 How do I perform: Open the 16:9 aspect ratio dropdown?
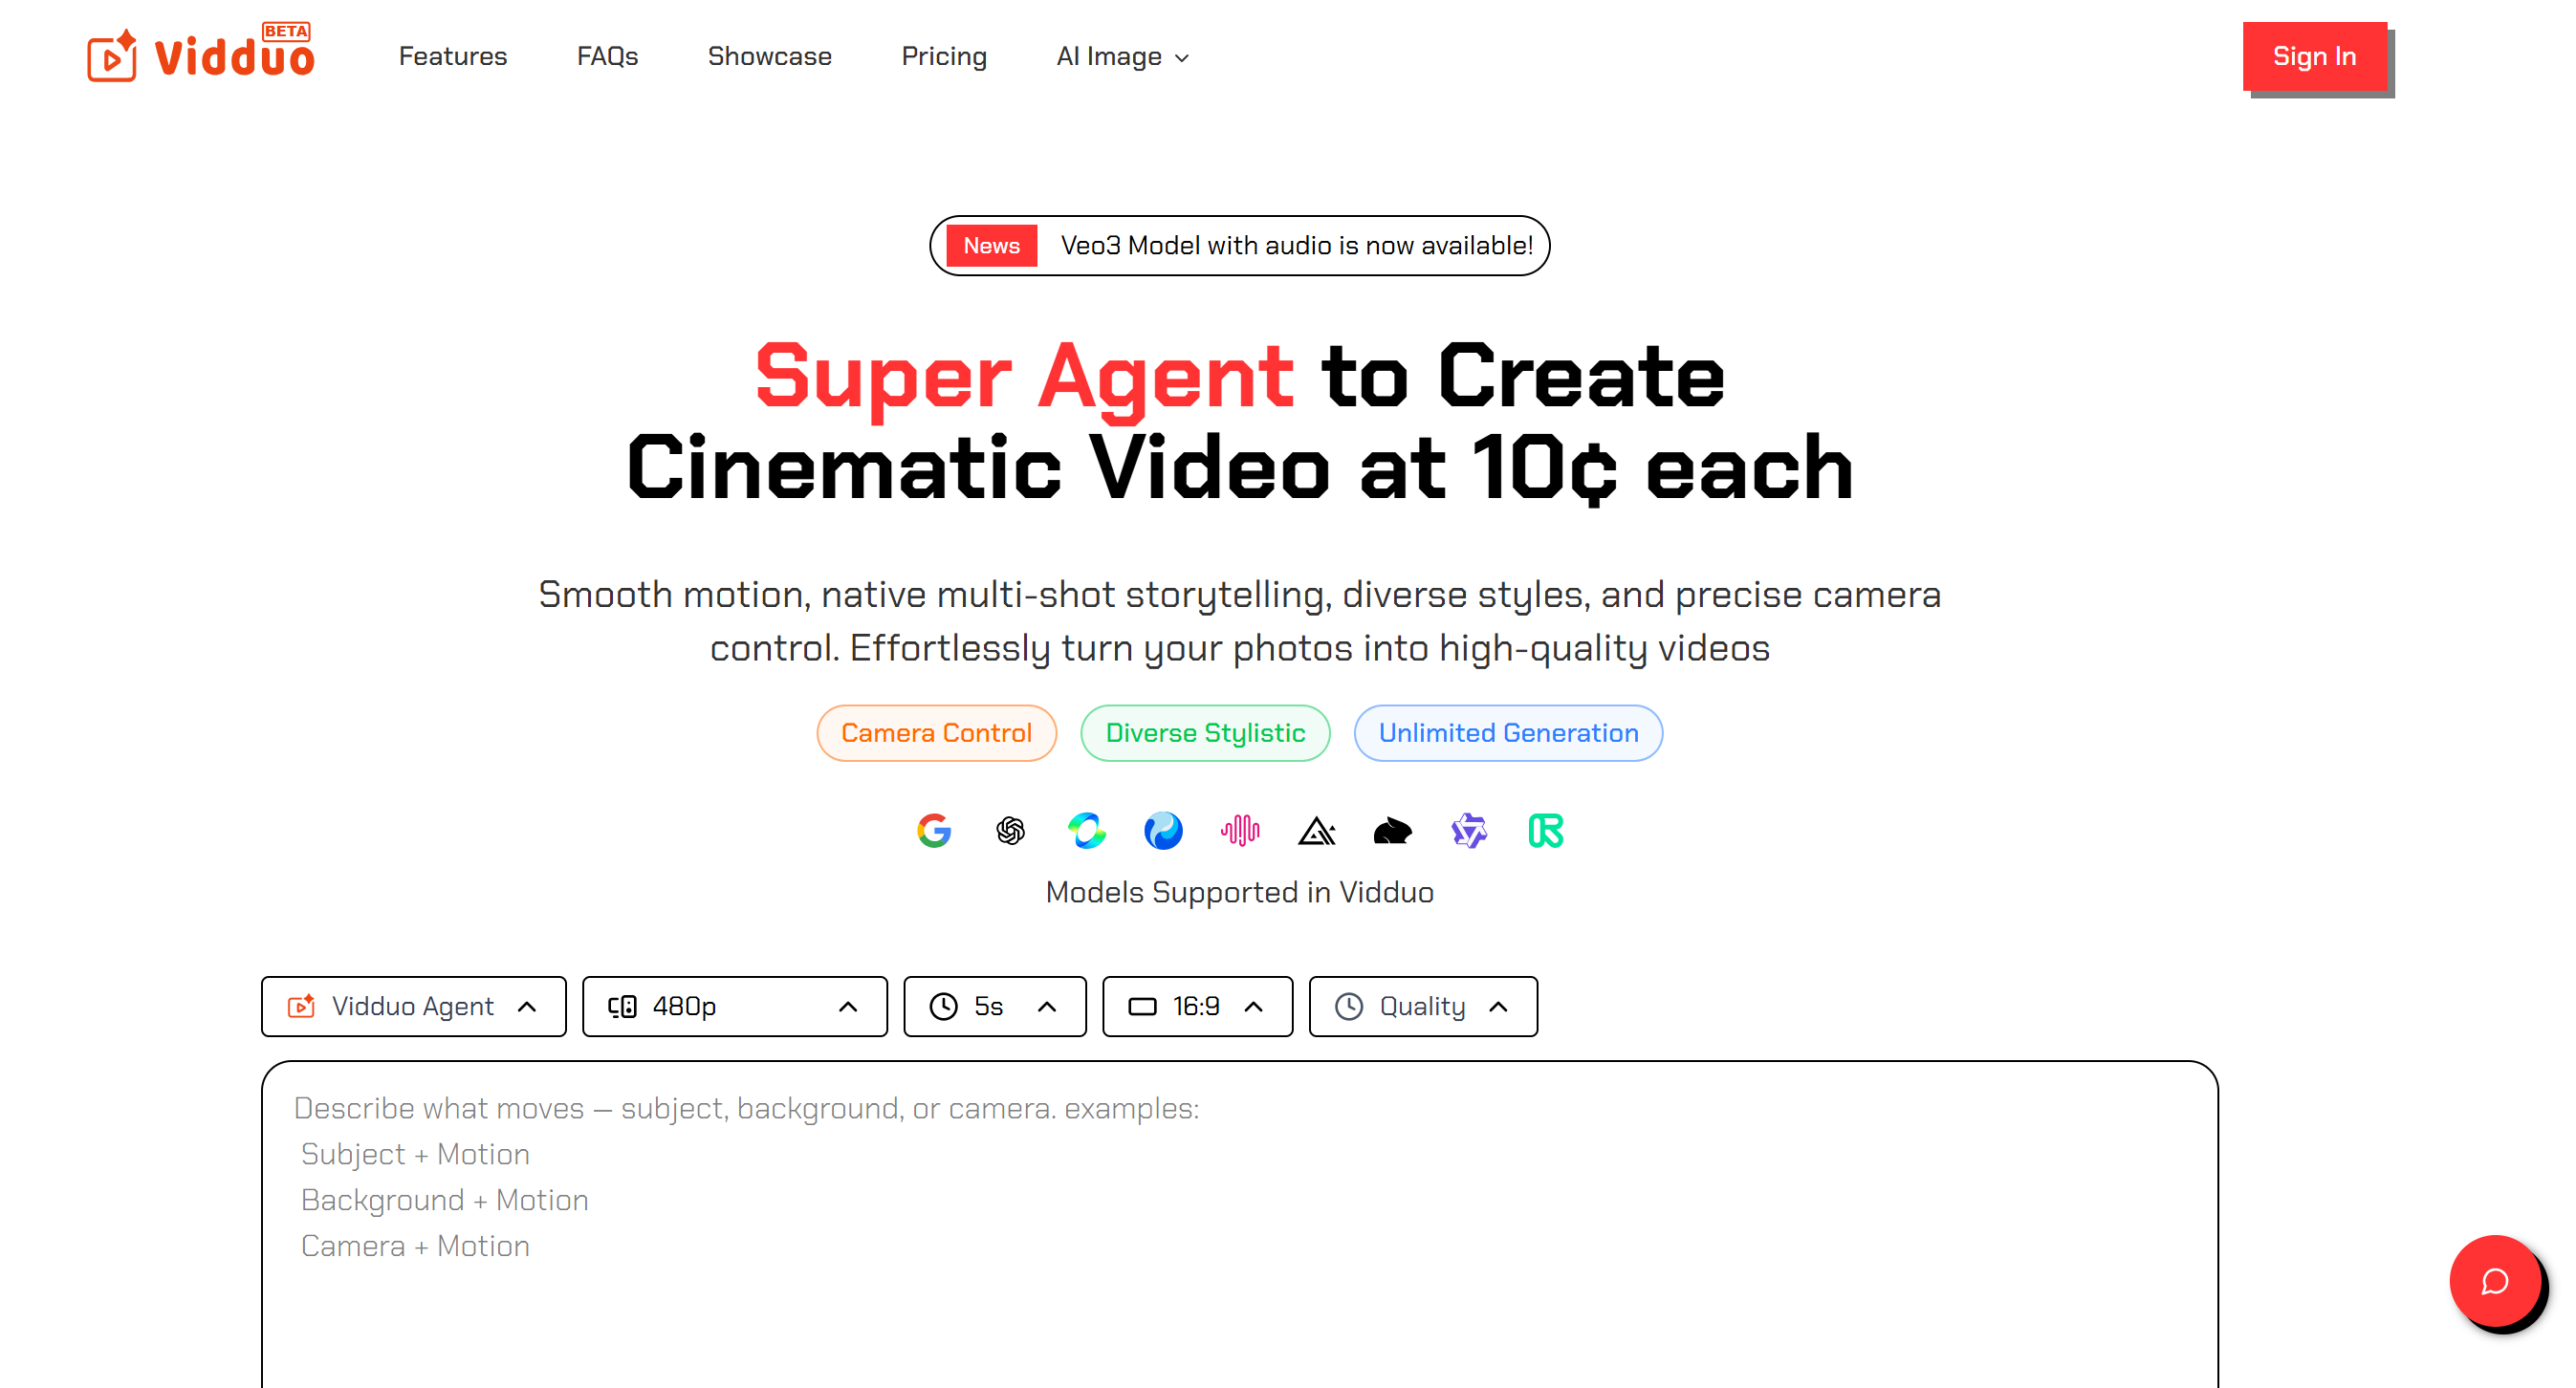[x=1197, y=1006]
